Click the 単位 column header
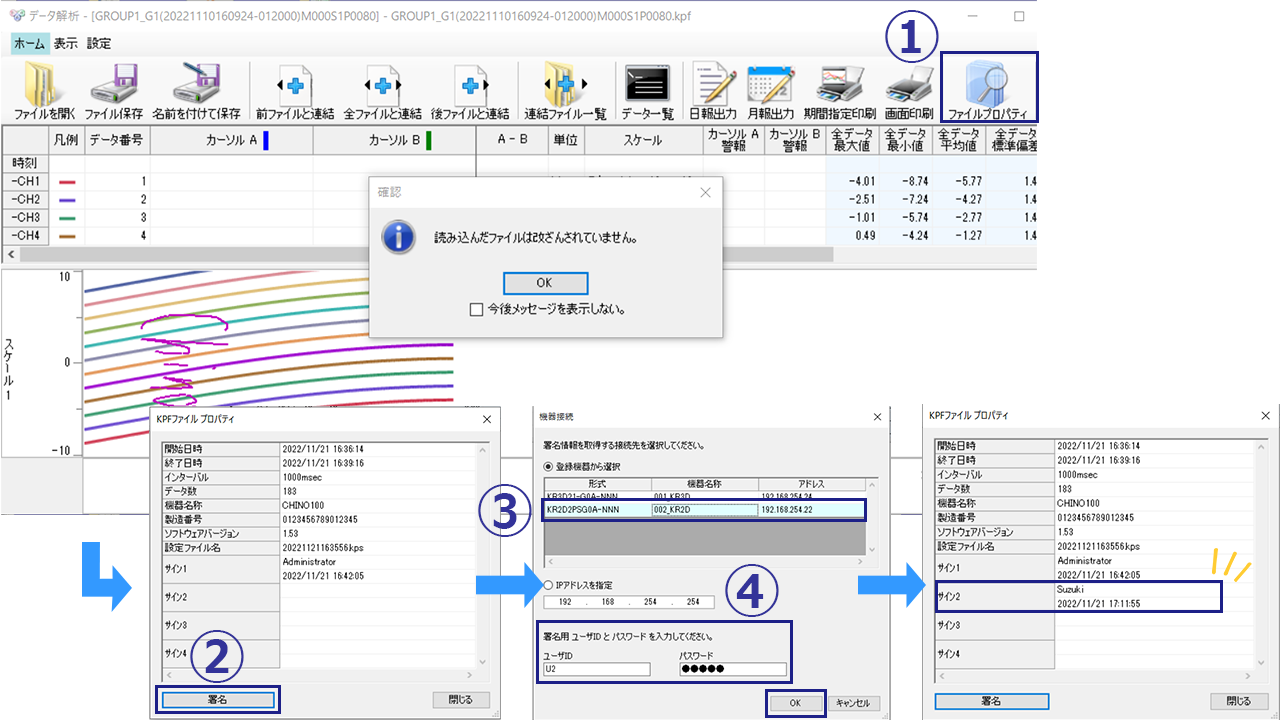The image size is (1280, 720). click(x=566, y=140)
